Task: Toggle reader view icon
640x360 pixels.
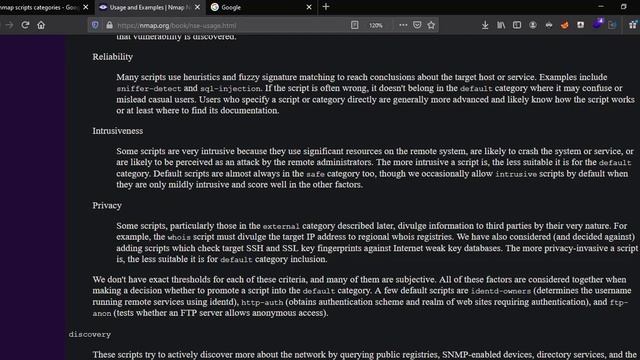Action: 354,25
